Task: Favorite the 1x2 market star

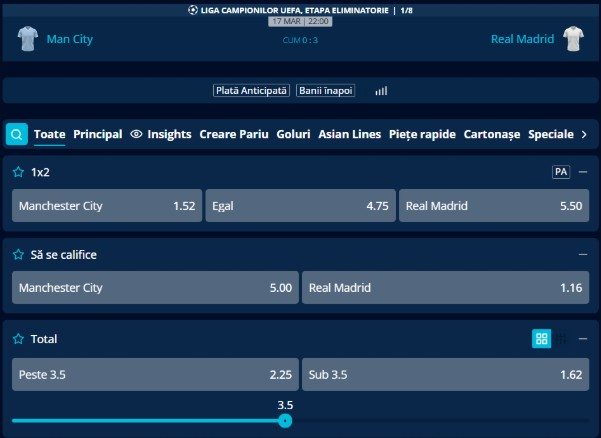Action: tap(18, 172)
